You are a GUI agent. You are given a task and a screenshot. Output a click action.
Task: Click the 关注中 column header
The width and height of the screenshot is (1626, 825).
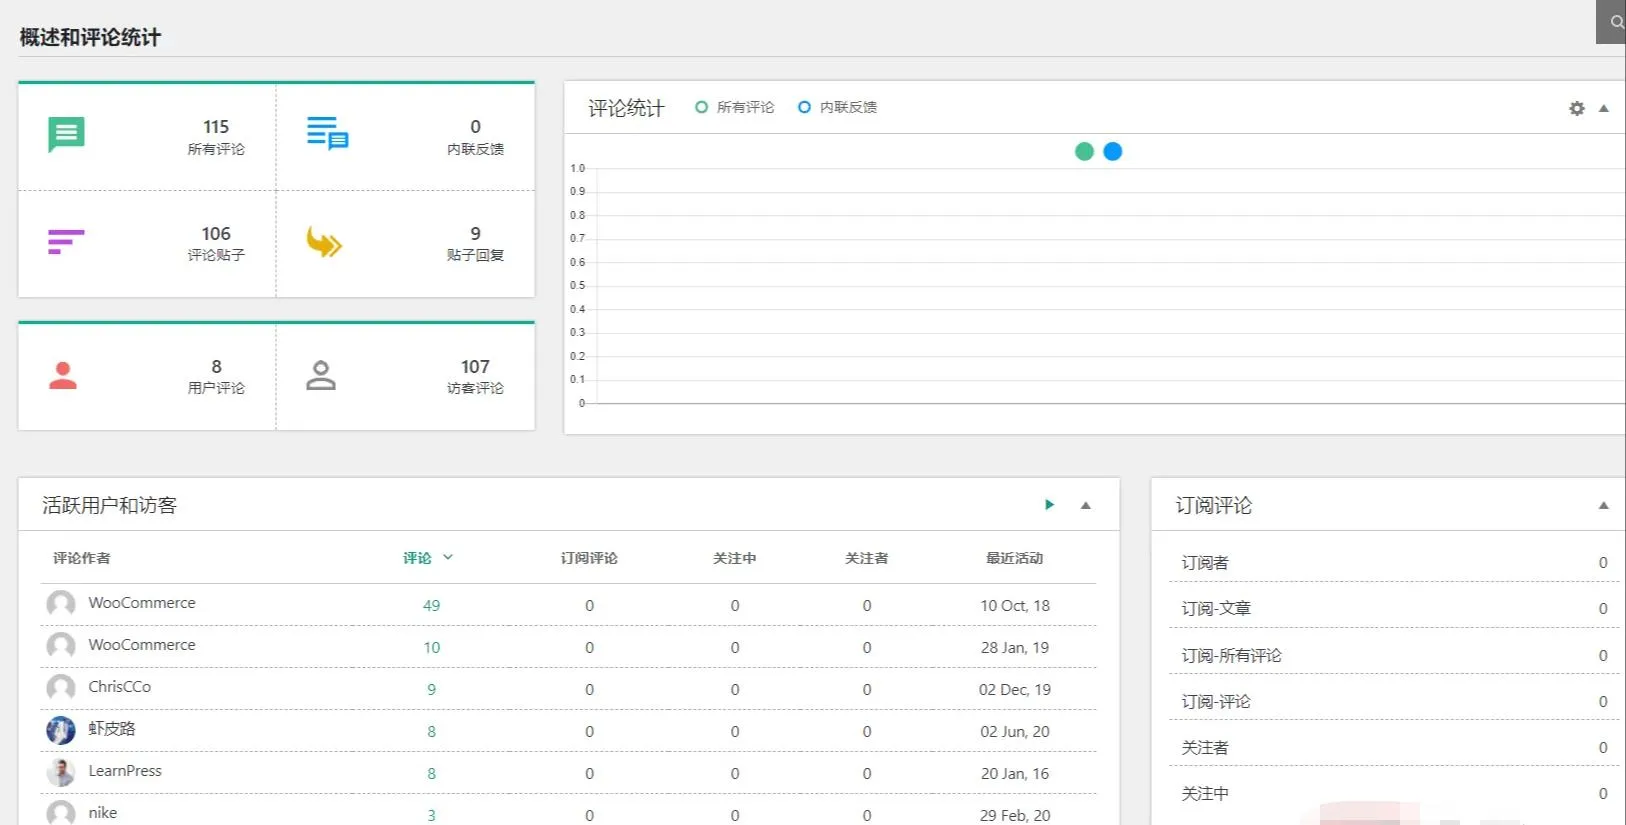tap(735, 558)
